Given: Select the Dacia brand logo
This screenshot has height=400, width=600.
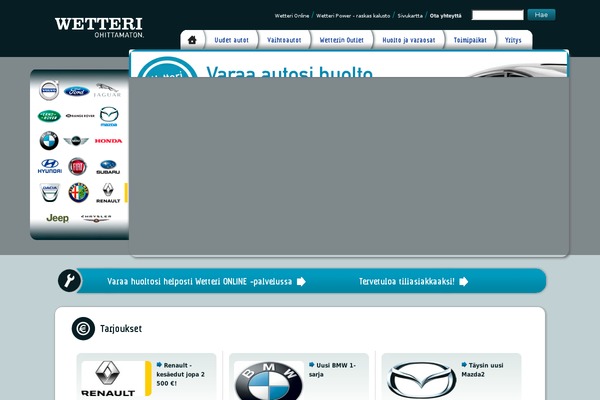Looking at the screenshot, I should tap(50, 192).
